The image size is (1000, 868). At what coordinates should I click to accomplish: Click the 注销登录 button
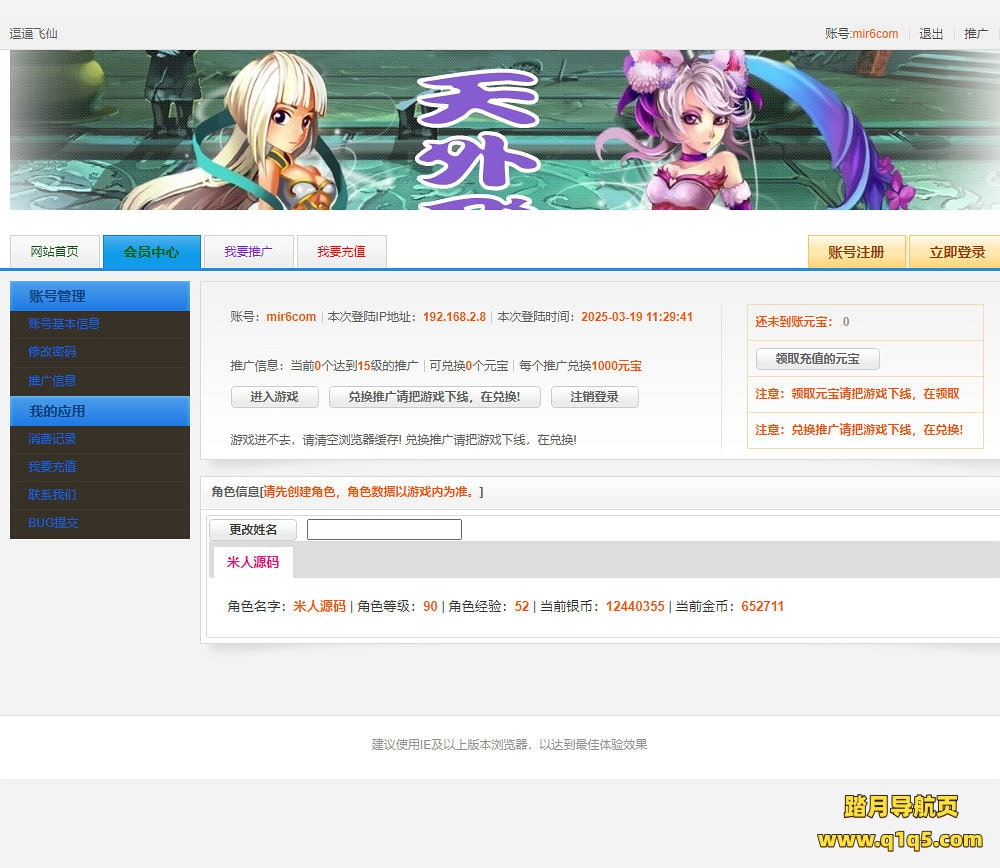click(594, 397)
